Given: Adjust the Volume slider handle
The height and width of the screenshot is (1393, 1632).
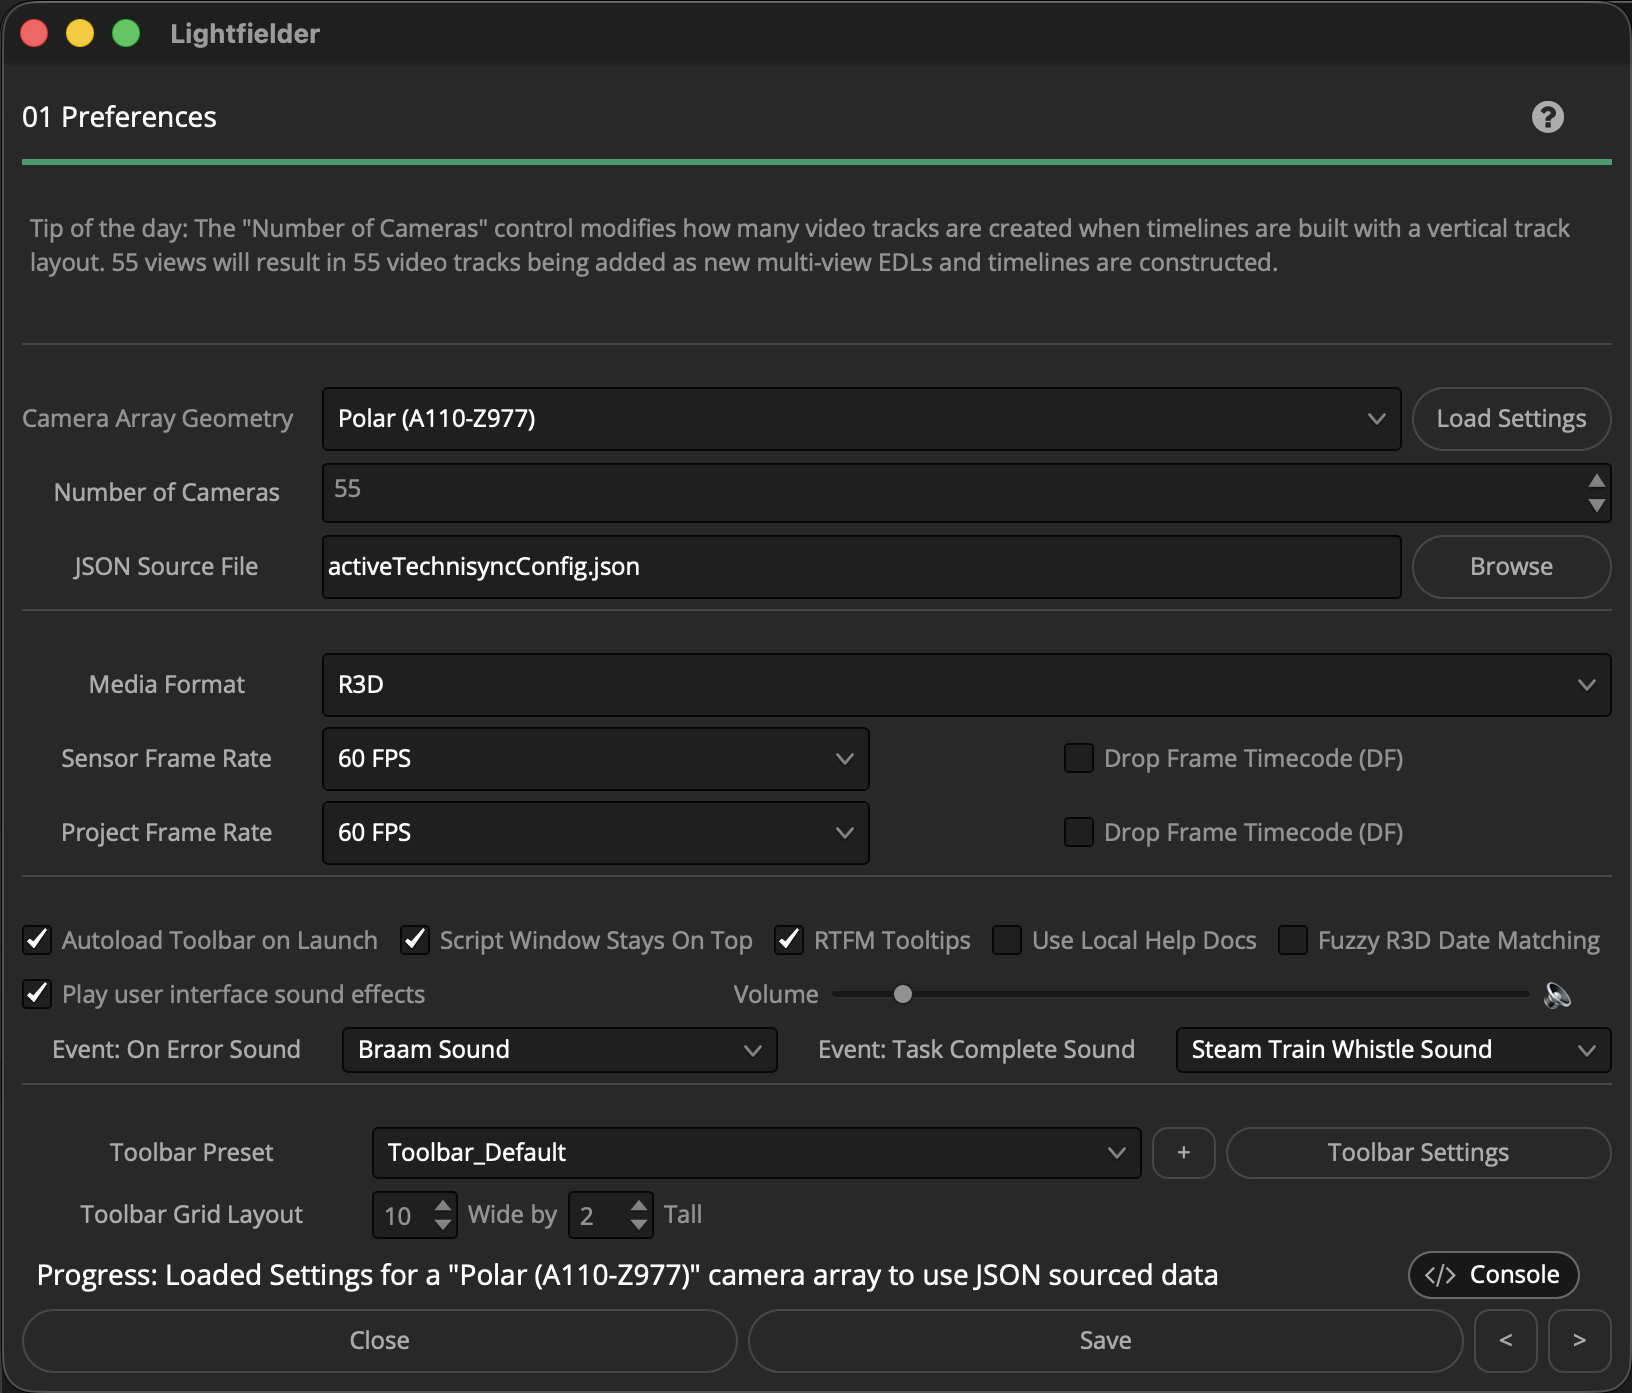Looking at the screenshot, I should (x=903, y=994).
